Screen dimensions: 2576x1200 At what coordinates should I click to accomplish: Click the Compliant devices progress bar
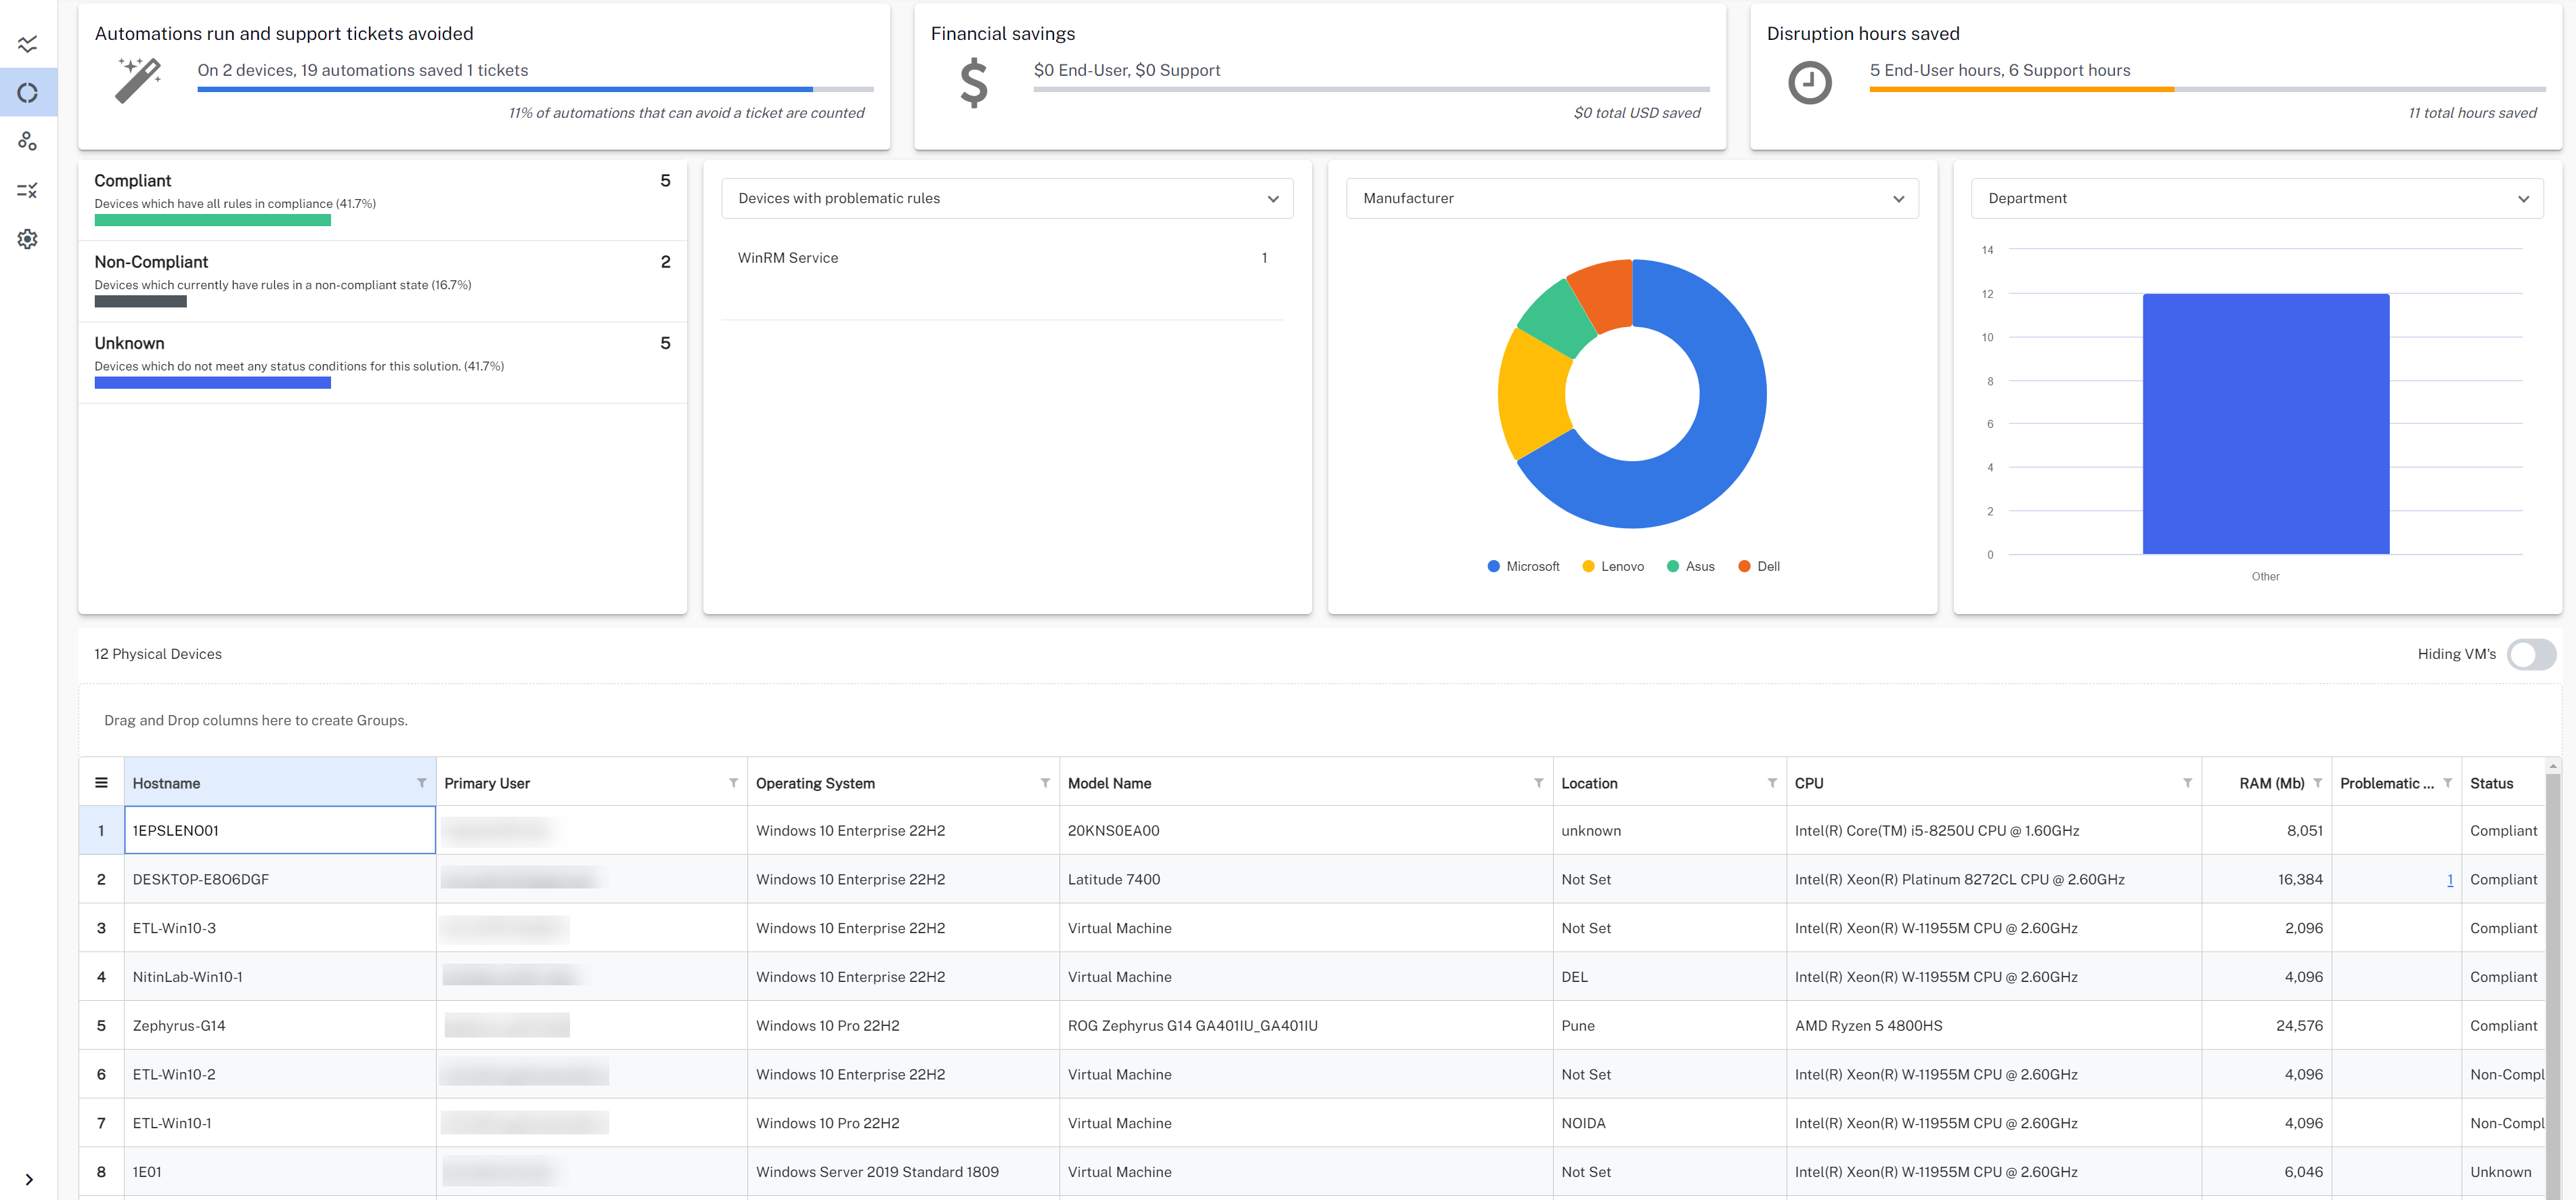212,220
